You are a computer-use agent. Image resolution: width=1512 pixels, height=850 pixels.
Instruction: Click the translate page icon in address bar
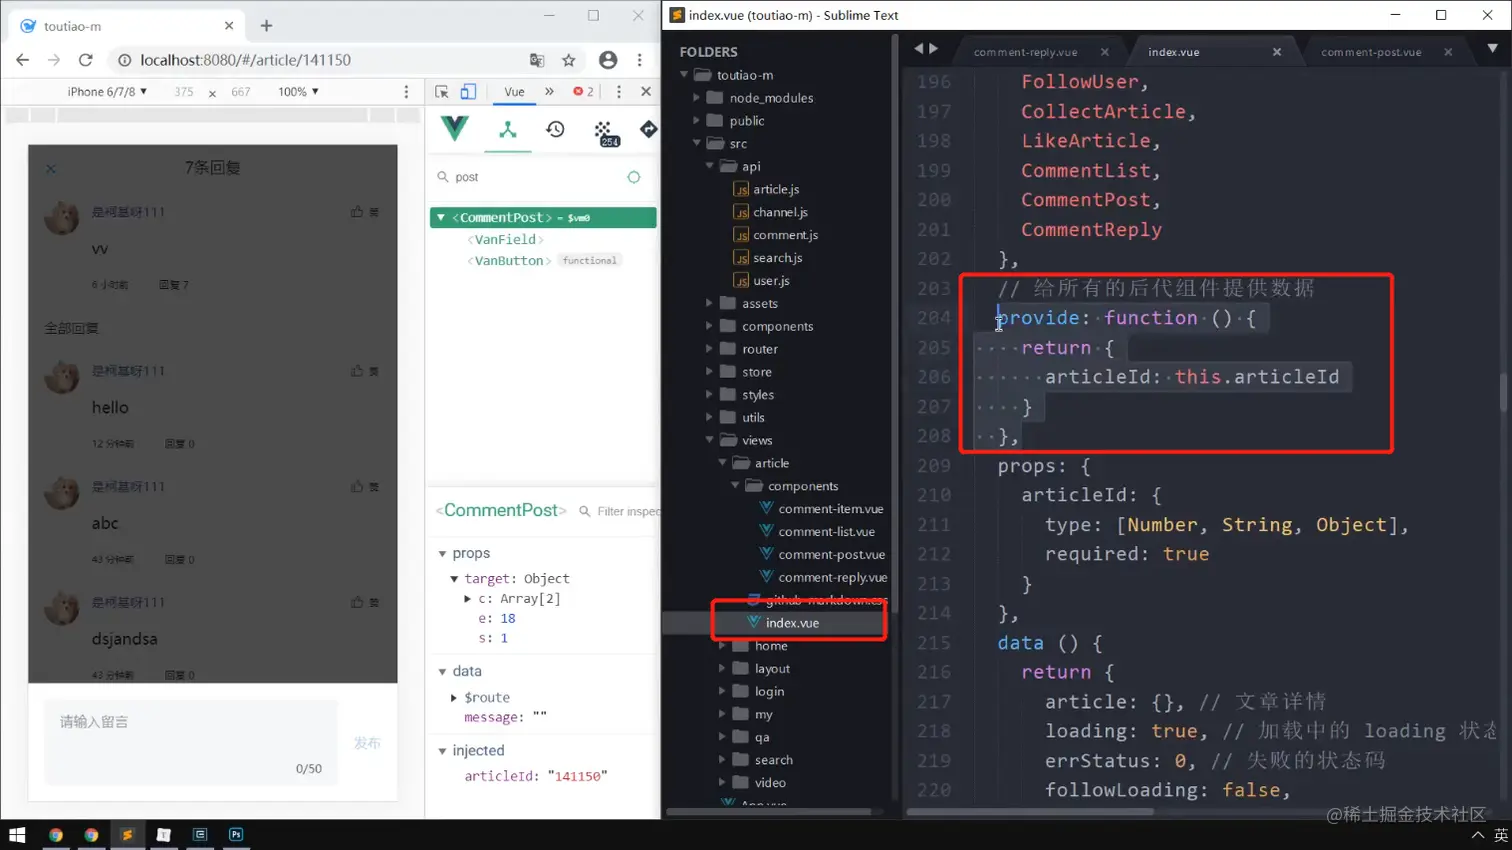[x=537, y=60]
